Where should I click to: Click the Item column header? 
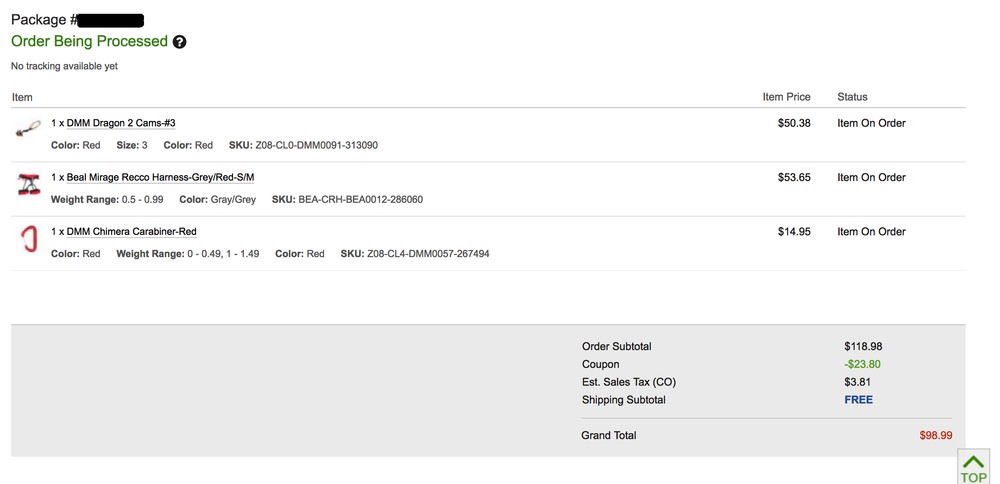point(22,97)
